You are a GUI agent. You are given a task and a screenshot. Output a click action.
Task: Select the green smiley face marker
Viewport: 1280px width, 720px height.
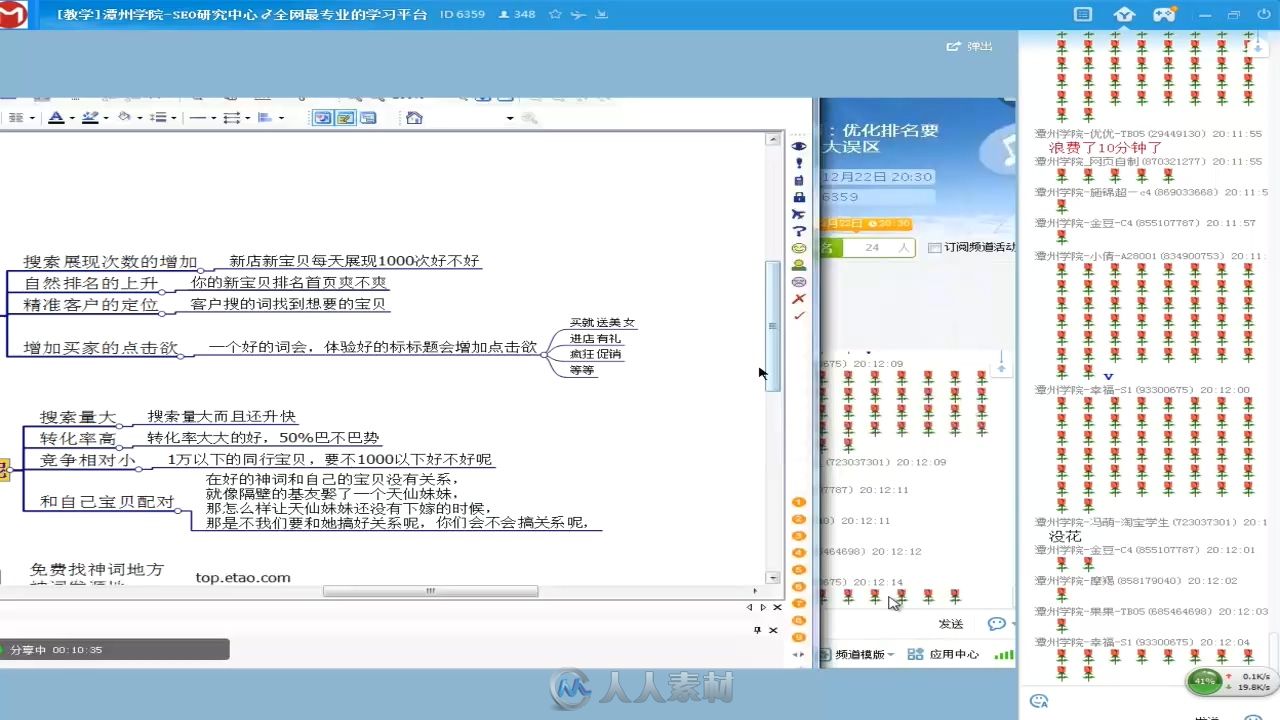click(799, 248)
